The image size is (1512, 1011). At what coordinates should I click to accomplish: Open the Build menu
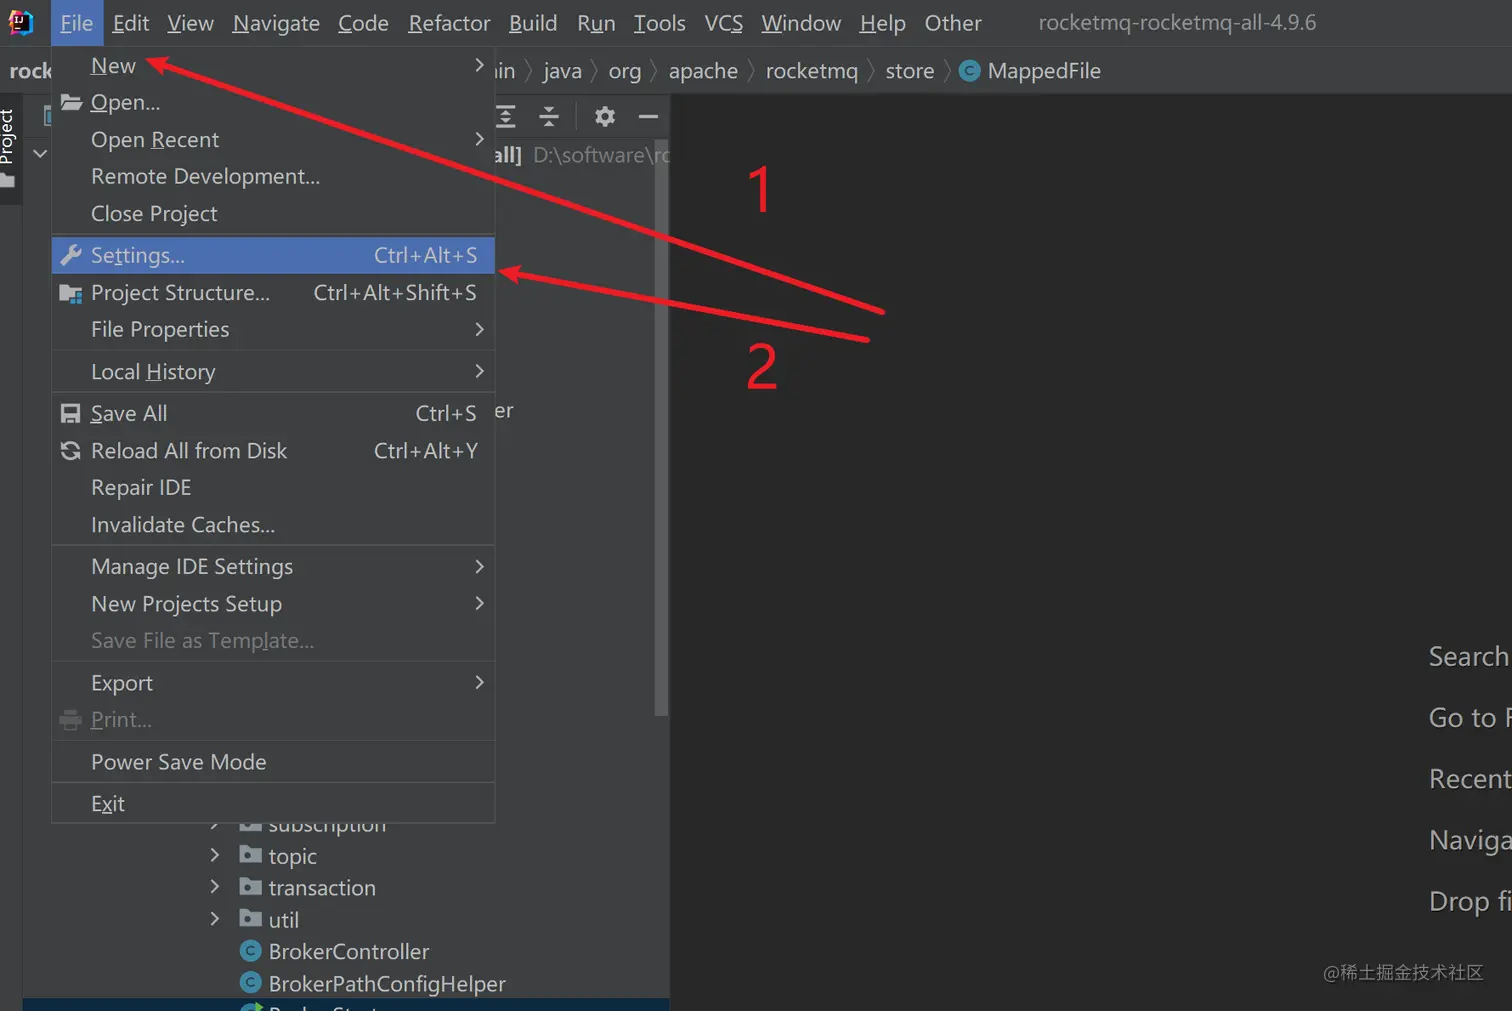[x=533, y=23]
